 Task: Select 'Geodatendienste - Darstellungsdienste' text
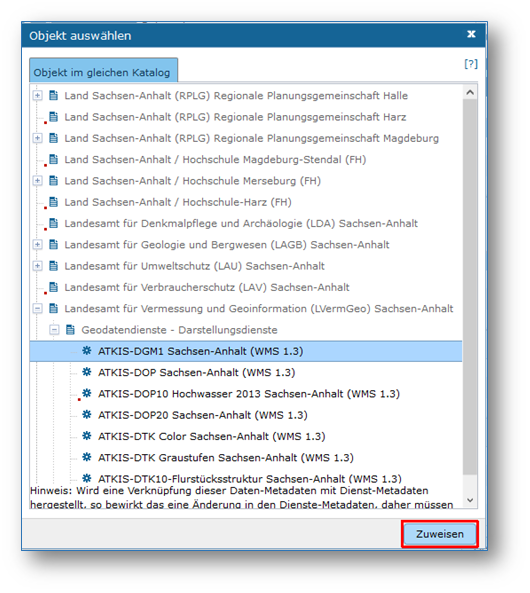click(179, 330)
